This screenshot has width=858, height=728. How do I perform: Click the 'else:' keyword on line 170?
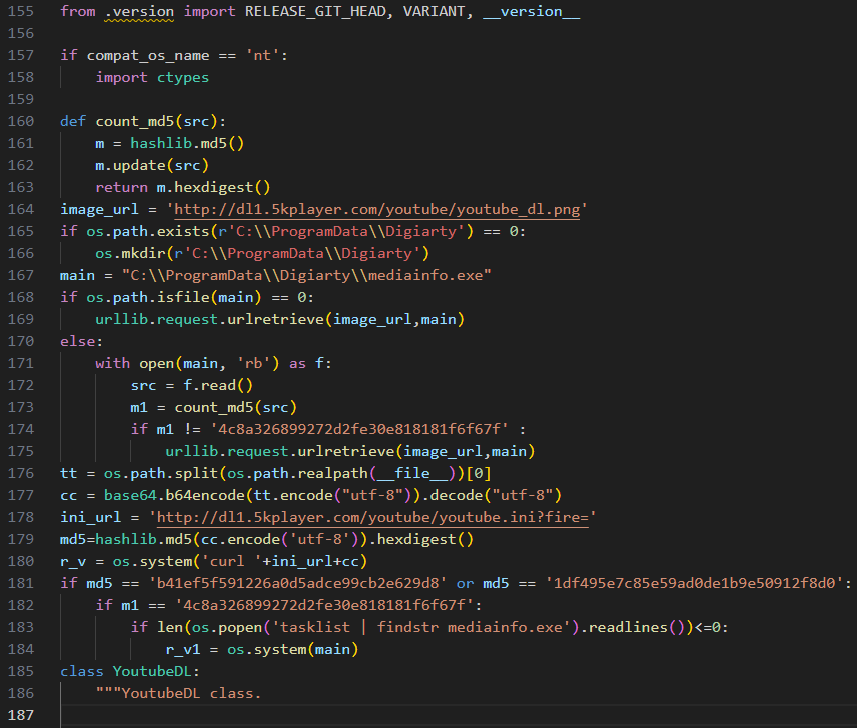point(82,342)
